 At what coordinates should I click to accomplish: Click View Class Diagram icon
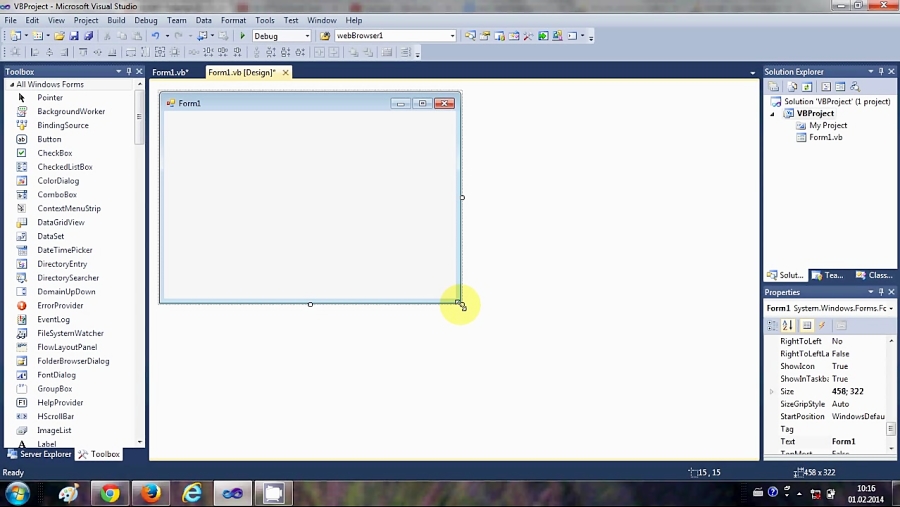tap(855, 87)
